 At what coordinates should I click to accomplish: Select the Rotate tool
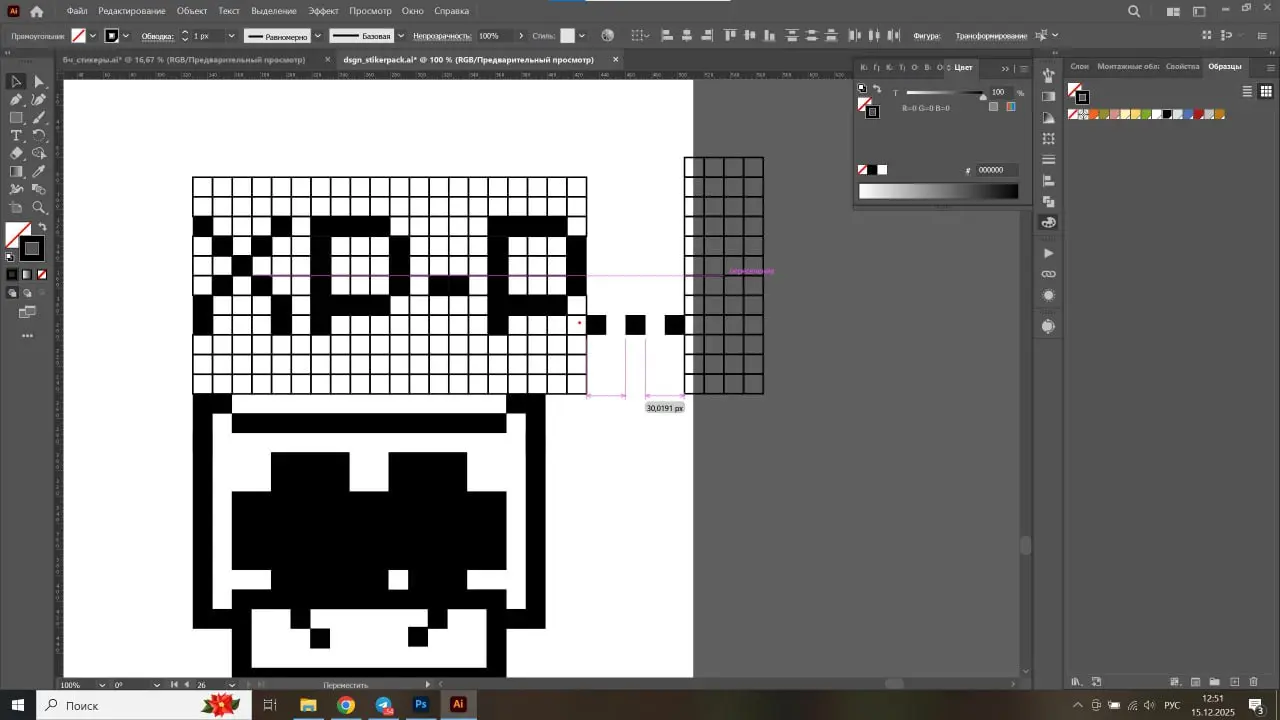point(39,136)
